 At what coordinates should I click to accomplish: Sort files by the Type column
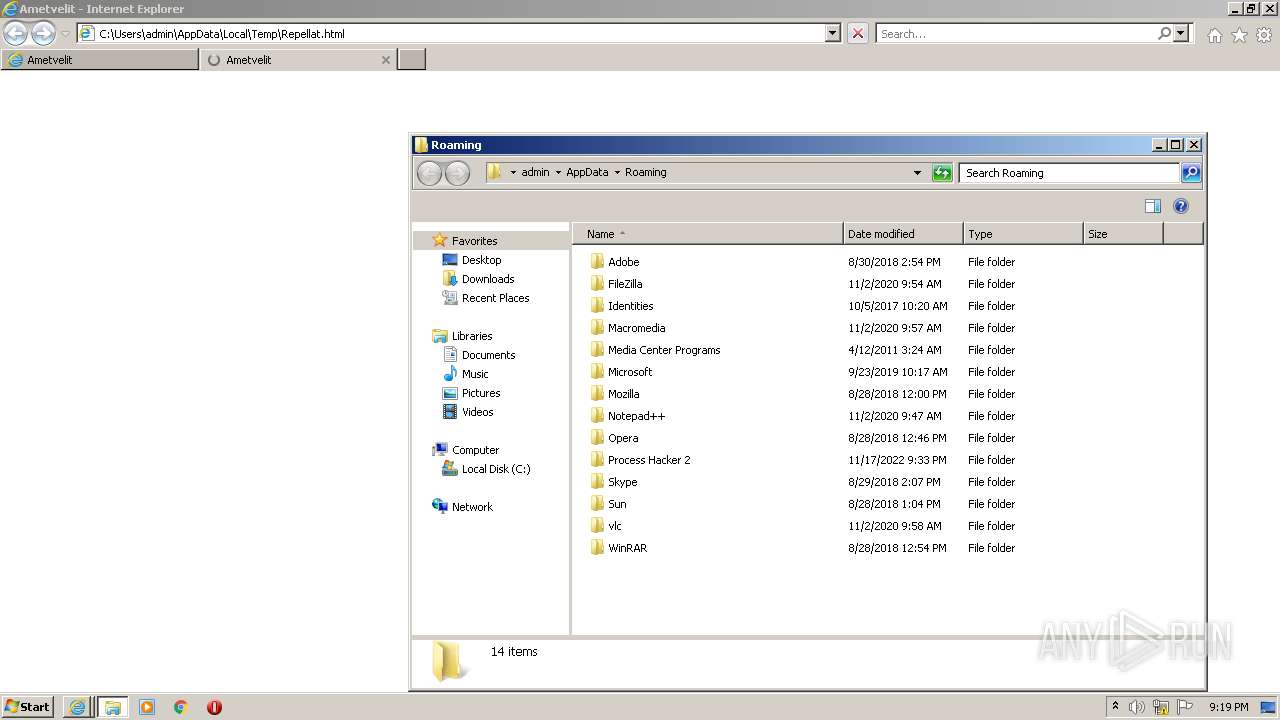pos(1023,234)
